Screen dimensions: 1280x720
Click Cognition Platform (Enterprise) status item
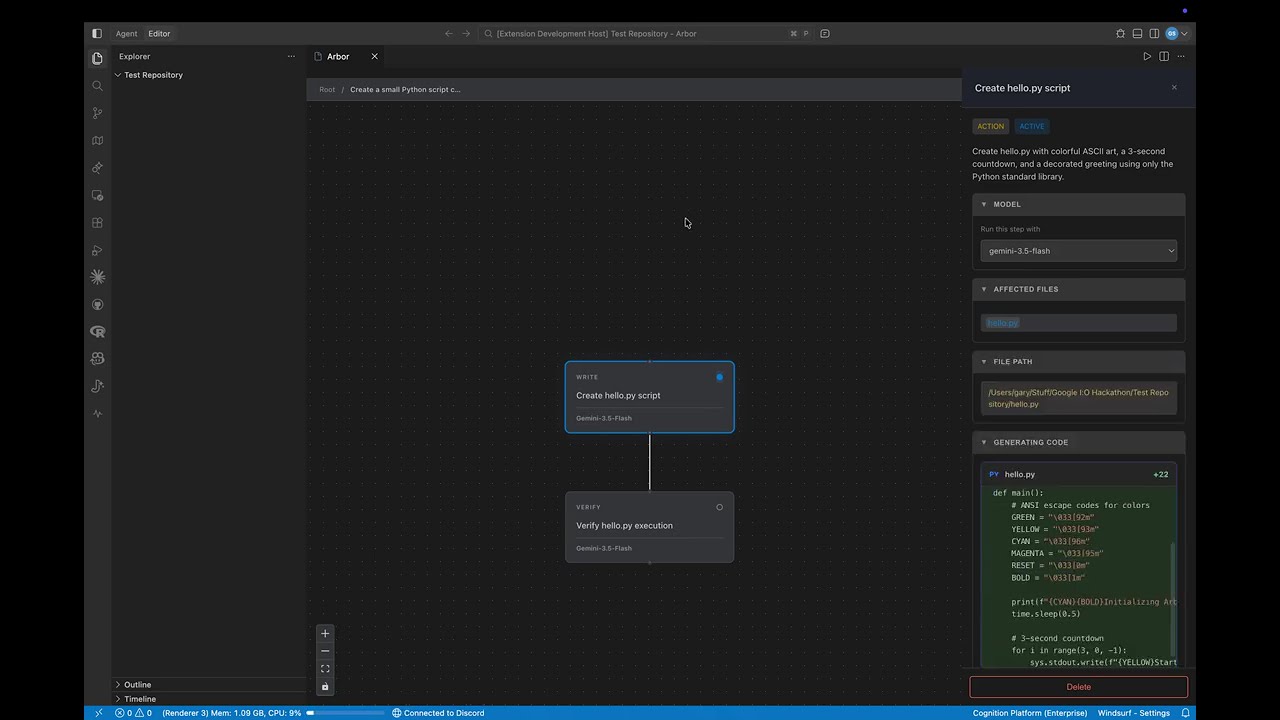click(x=1029, y=713)
